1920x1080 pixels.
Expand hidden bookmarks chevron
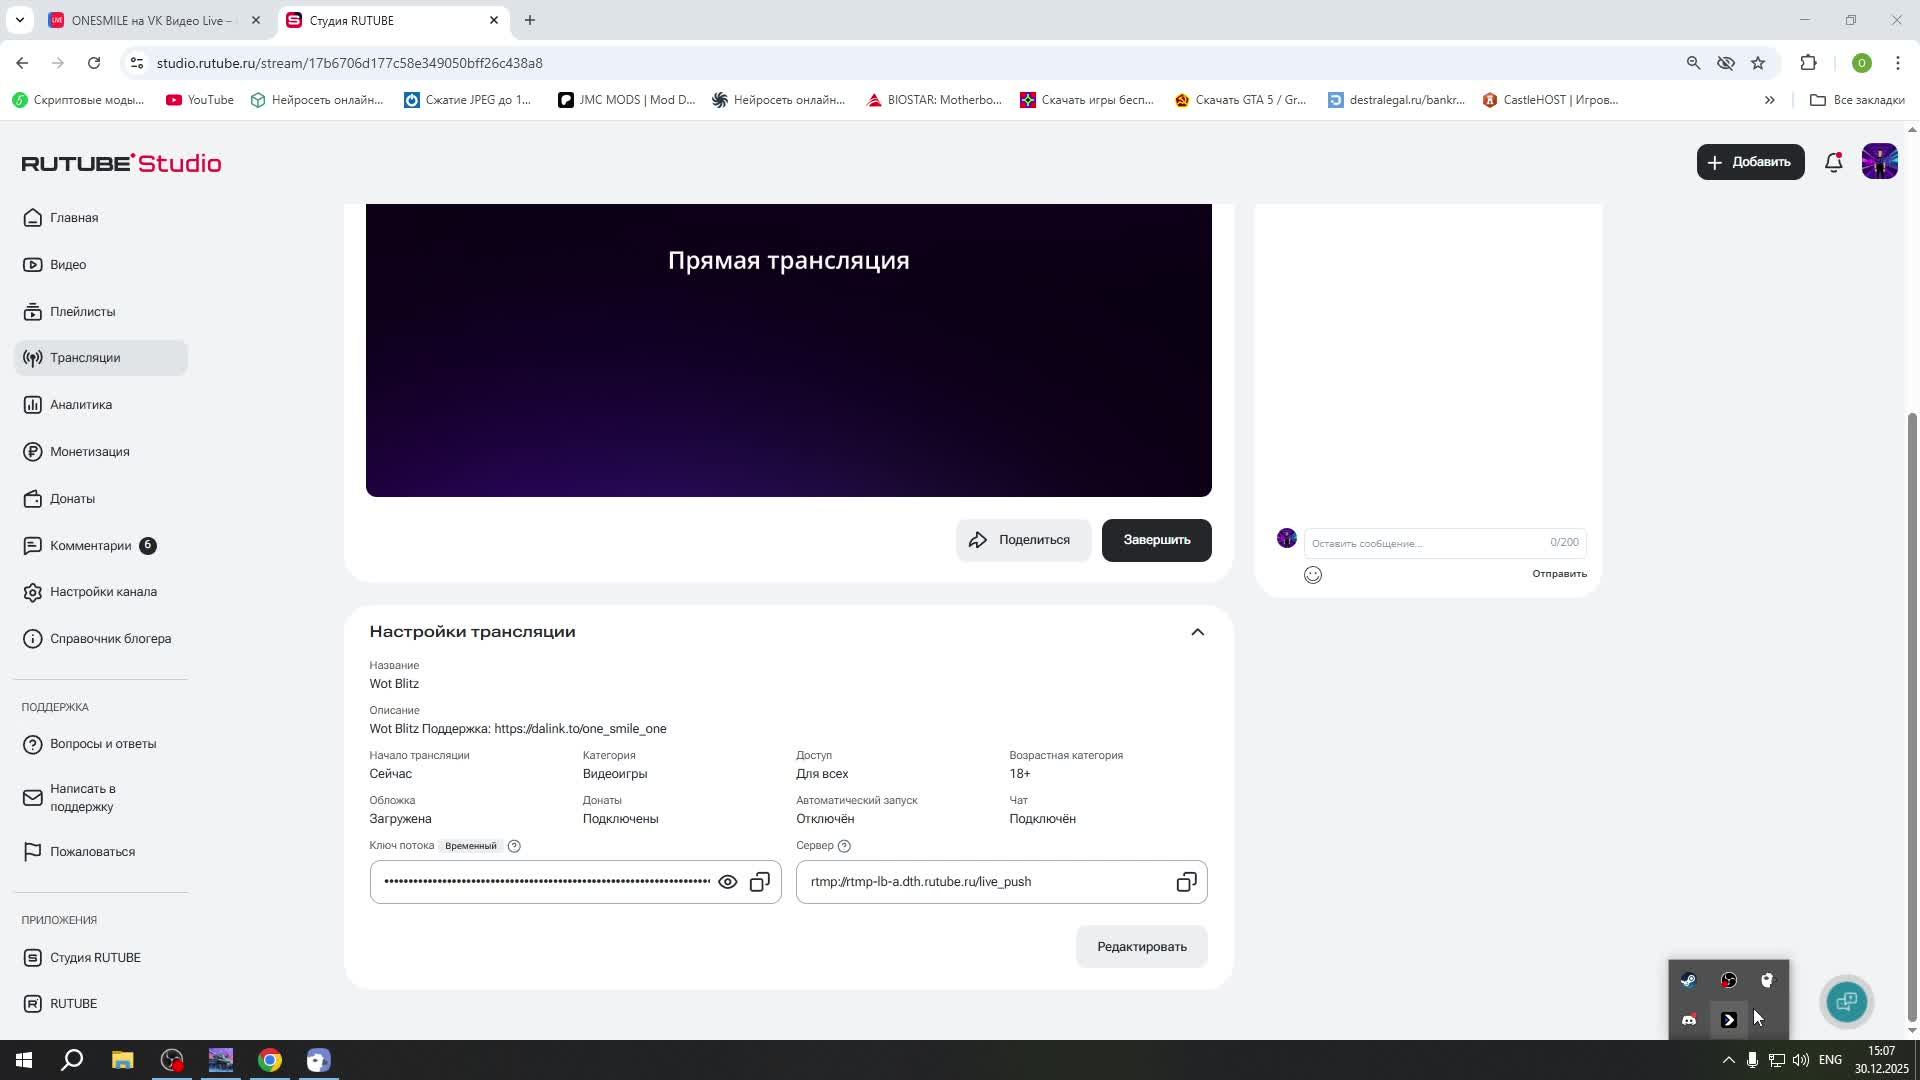[1769, 100]
